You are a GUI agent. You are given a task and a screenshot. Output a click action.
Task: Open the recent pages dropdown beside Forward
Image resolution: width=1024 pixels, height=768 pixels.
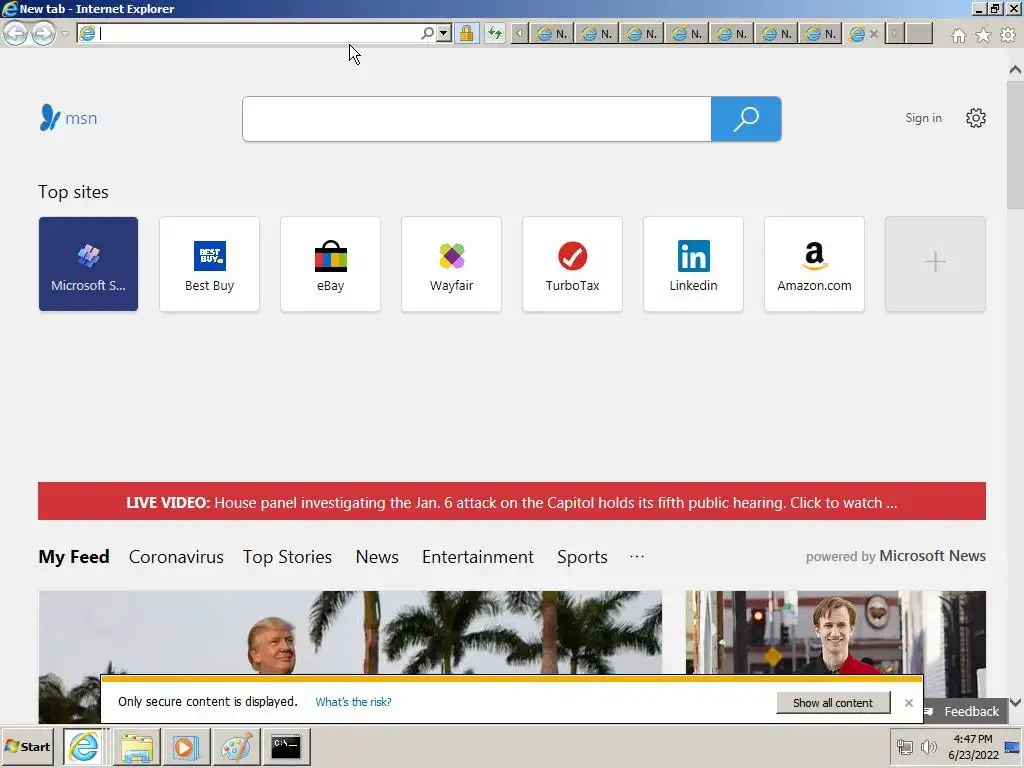tap(65, 34)
